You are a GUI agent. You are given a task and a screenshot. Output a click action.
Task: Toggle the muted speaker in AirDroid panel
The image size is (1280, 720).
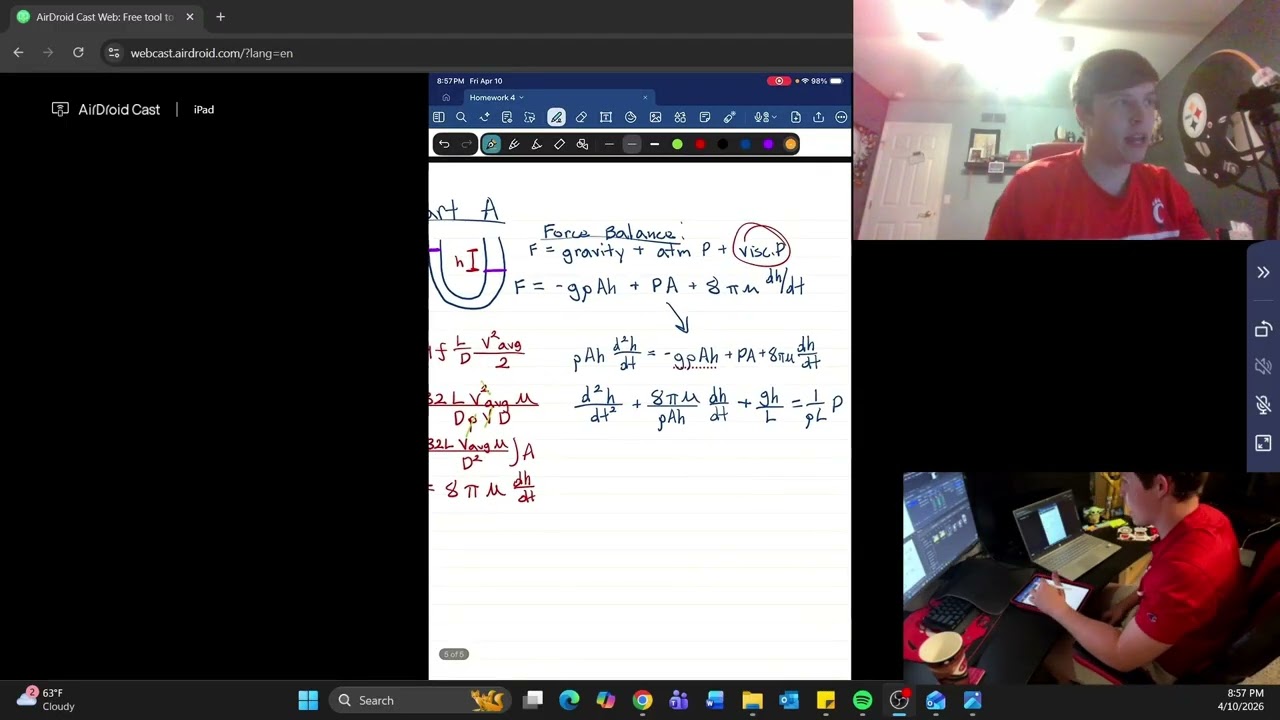1263,367
